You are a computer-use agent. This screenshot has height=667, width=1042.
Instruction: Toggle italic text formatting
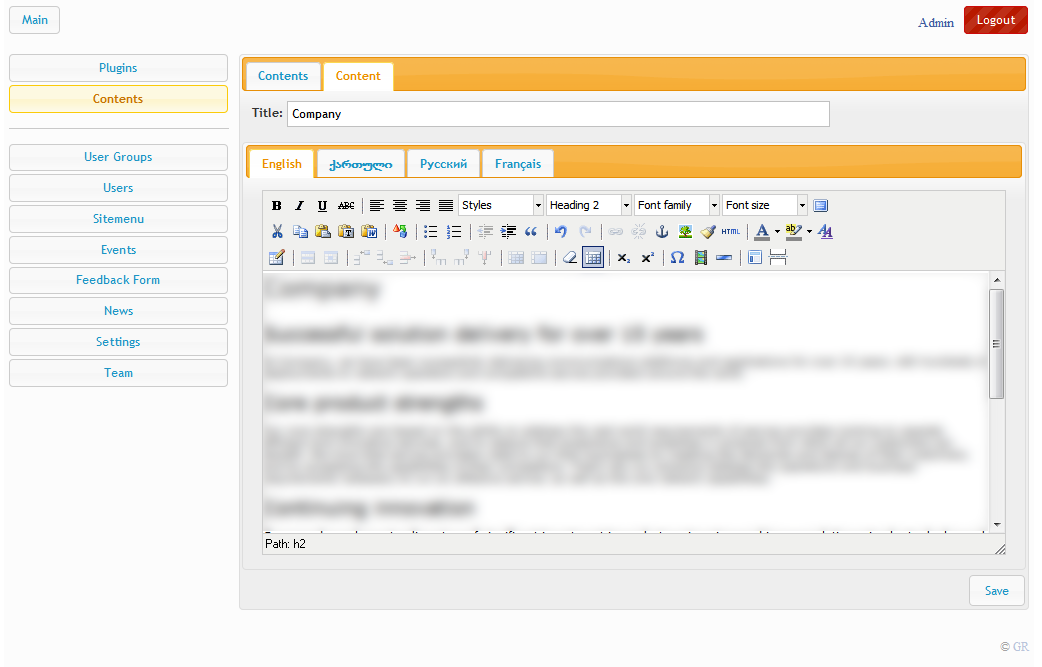pyautogui.click(x=299, y=206)
